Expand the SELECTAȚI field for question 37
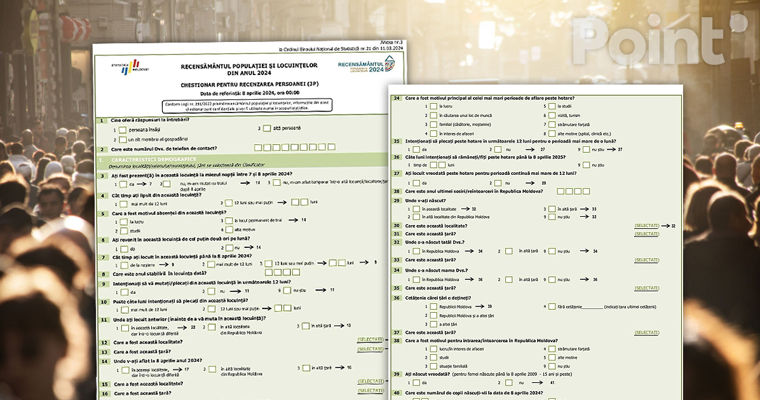 (x=646, y=331)
